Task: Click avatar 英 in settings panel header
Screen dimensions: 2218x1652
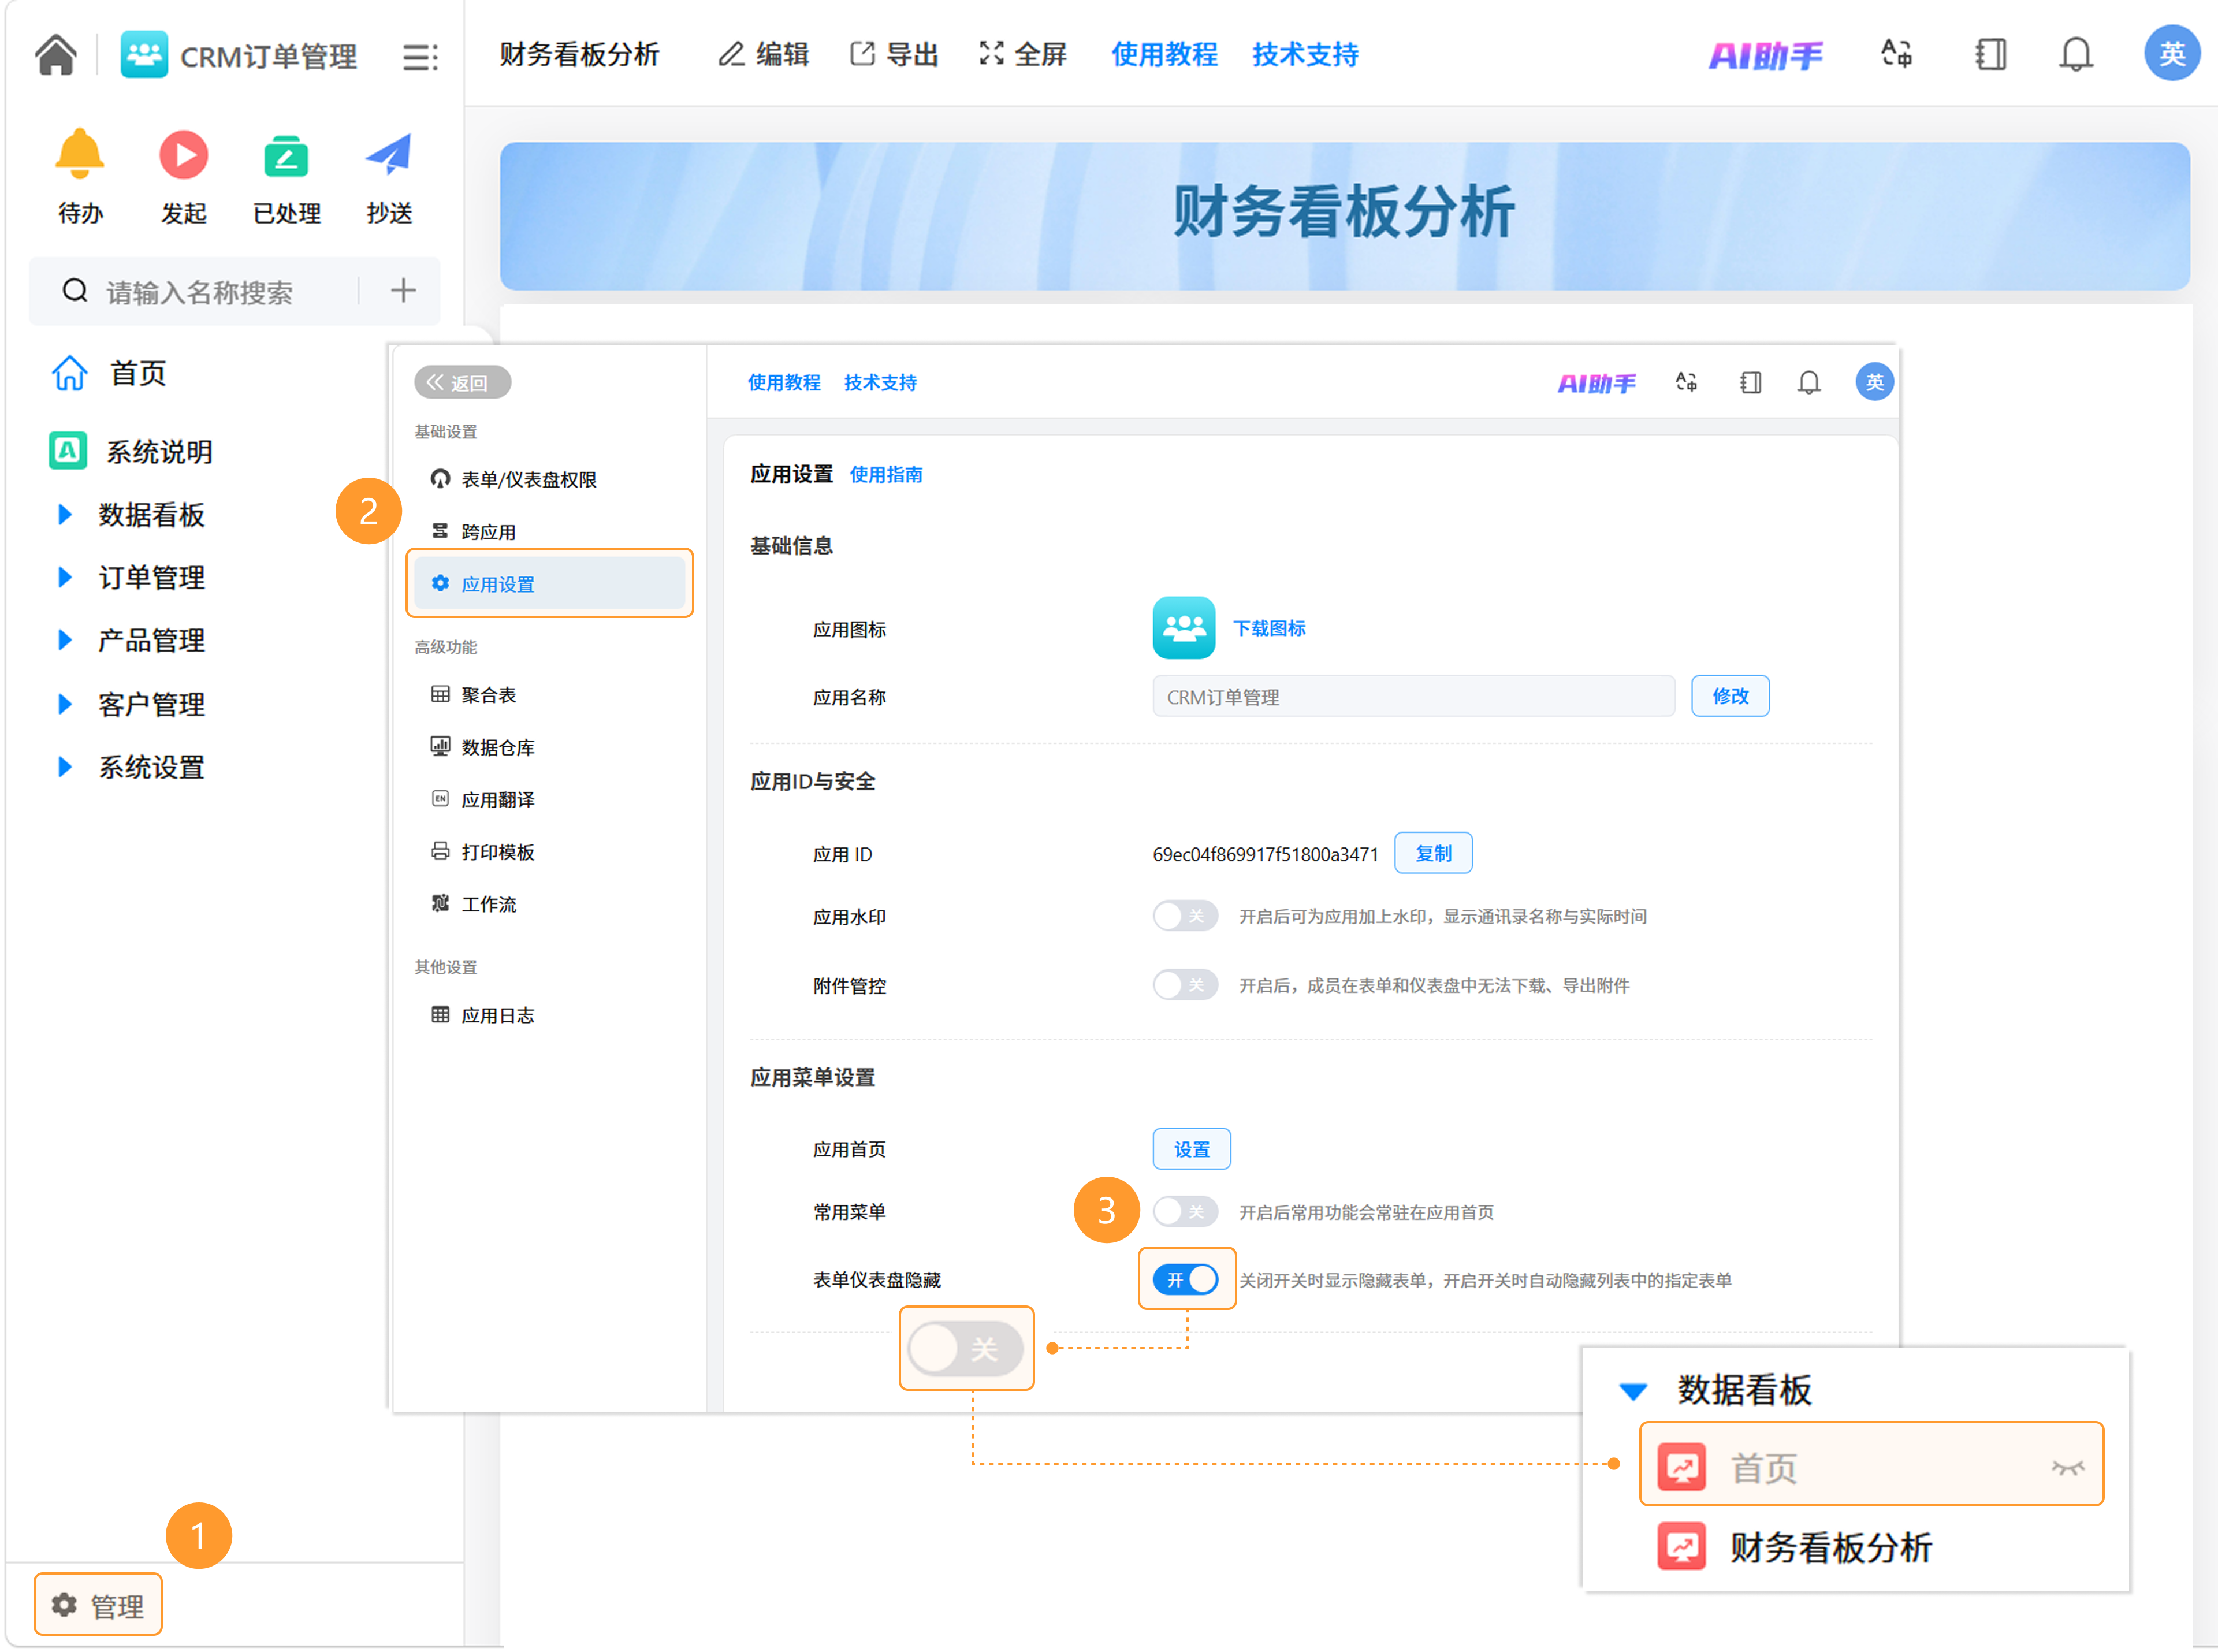Action: pyautogui.click(x=1874, y=382)
